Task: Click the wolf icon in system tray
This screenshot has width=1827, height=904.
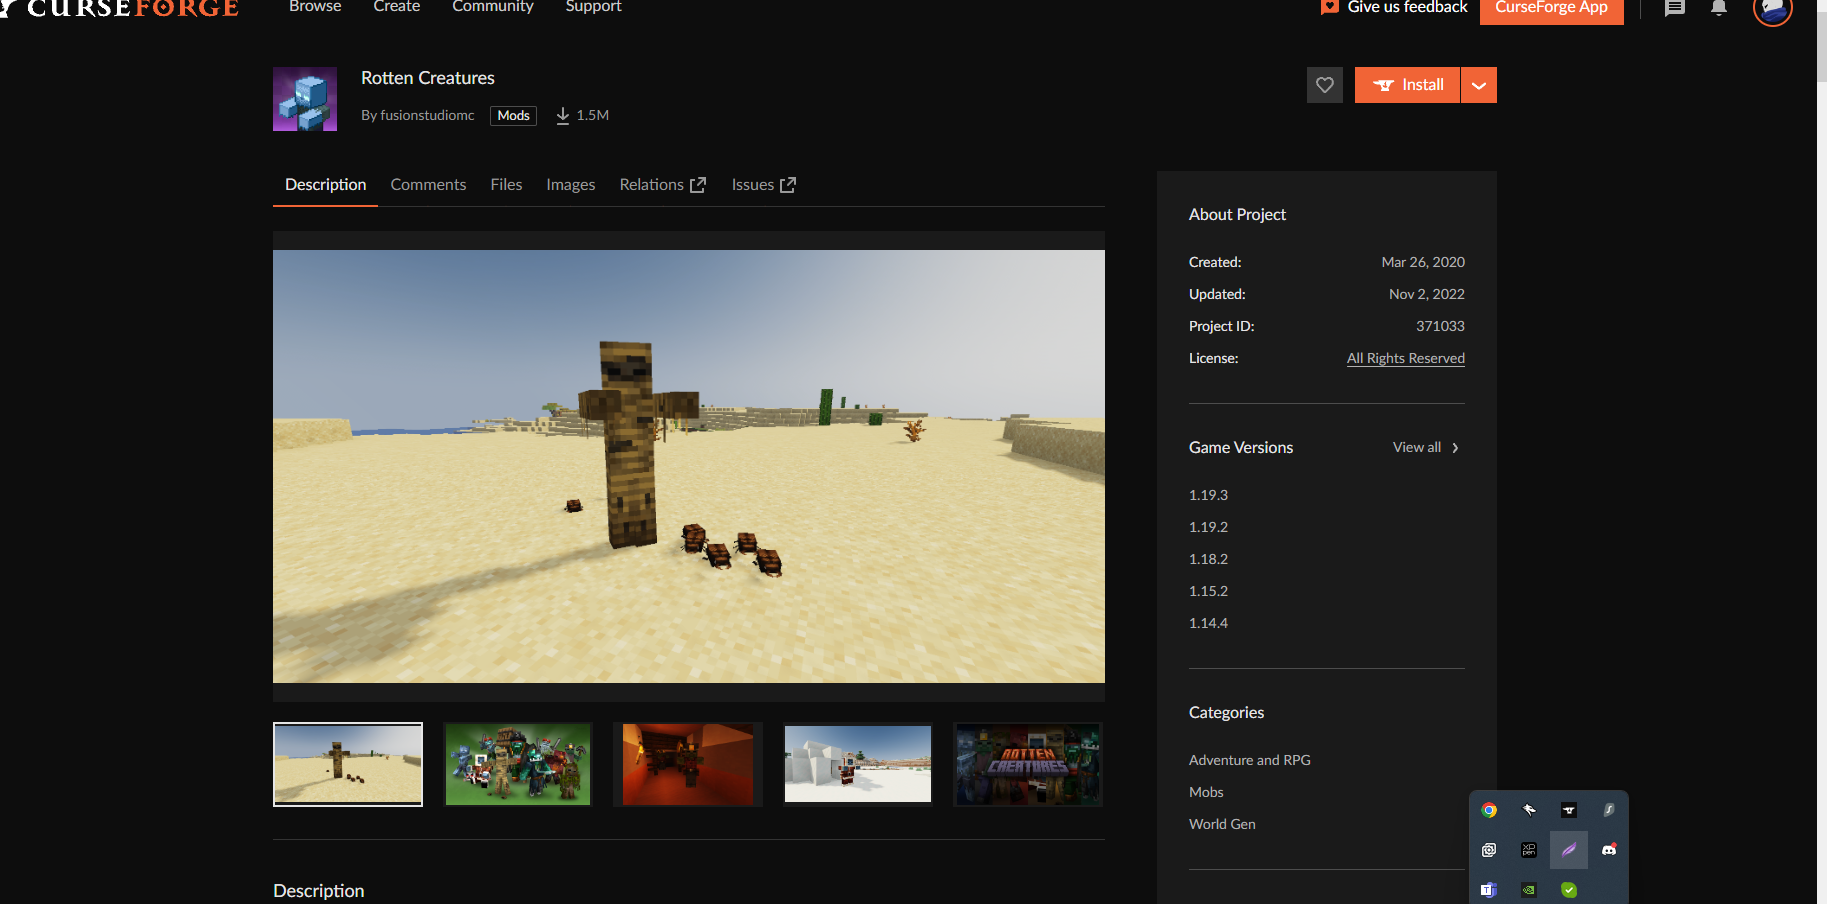Action: click(1529, 810)
